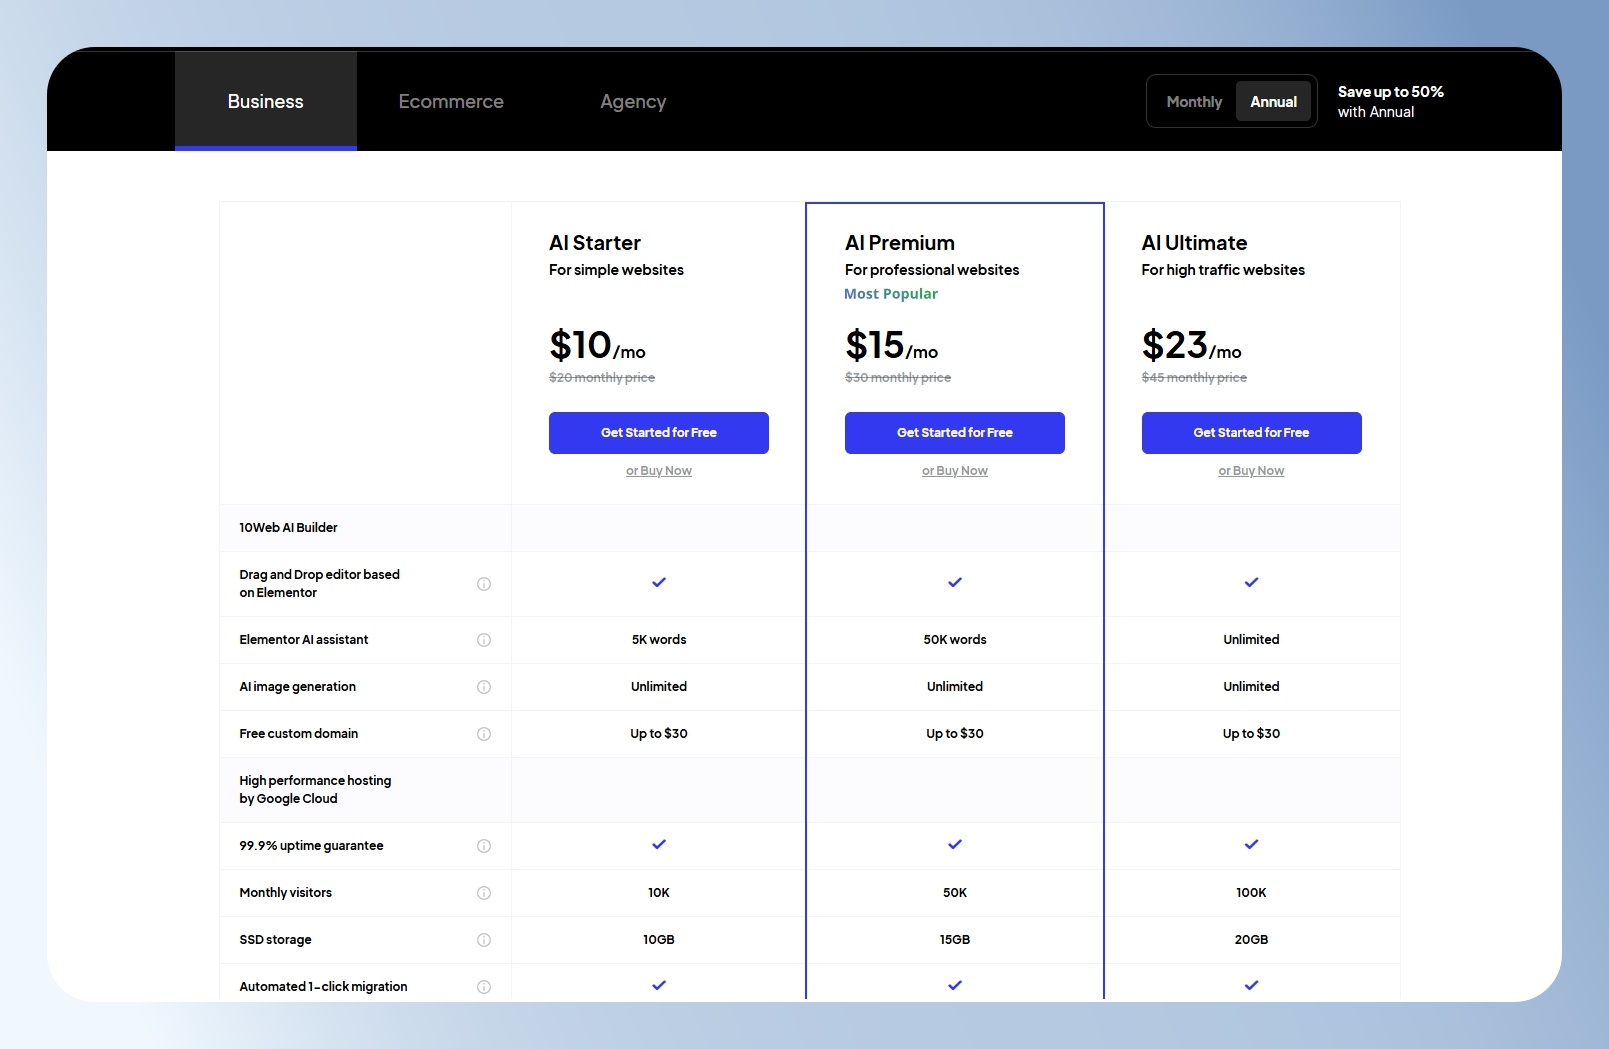
Task: Open the Agency pricing tab
Action: (633, 101)
